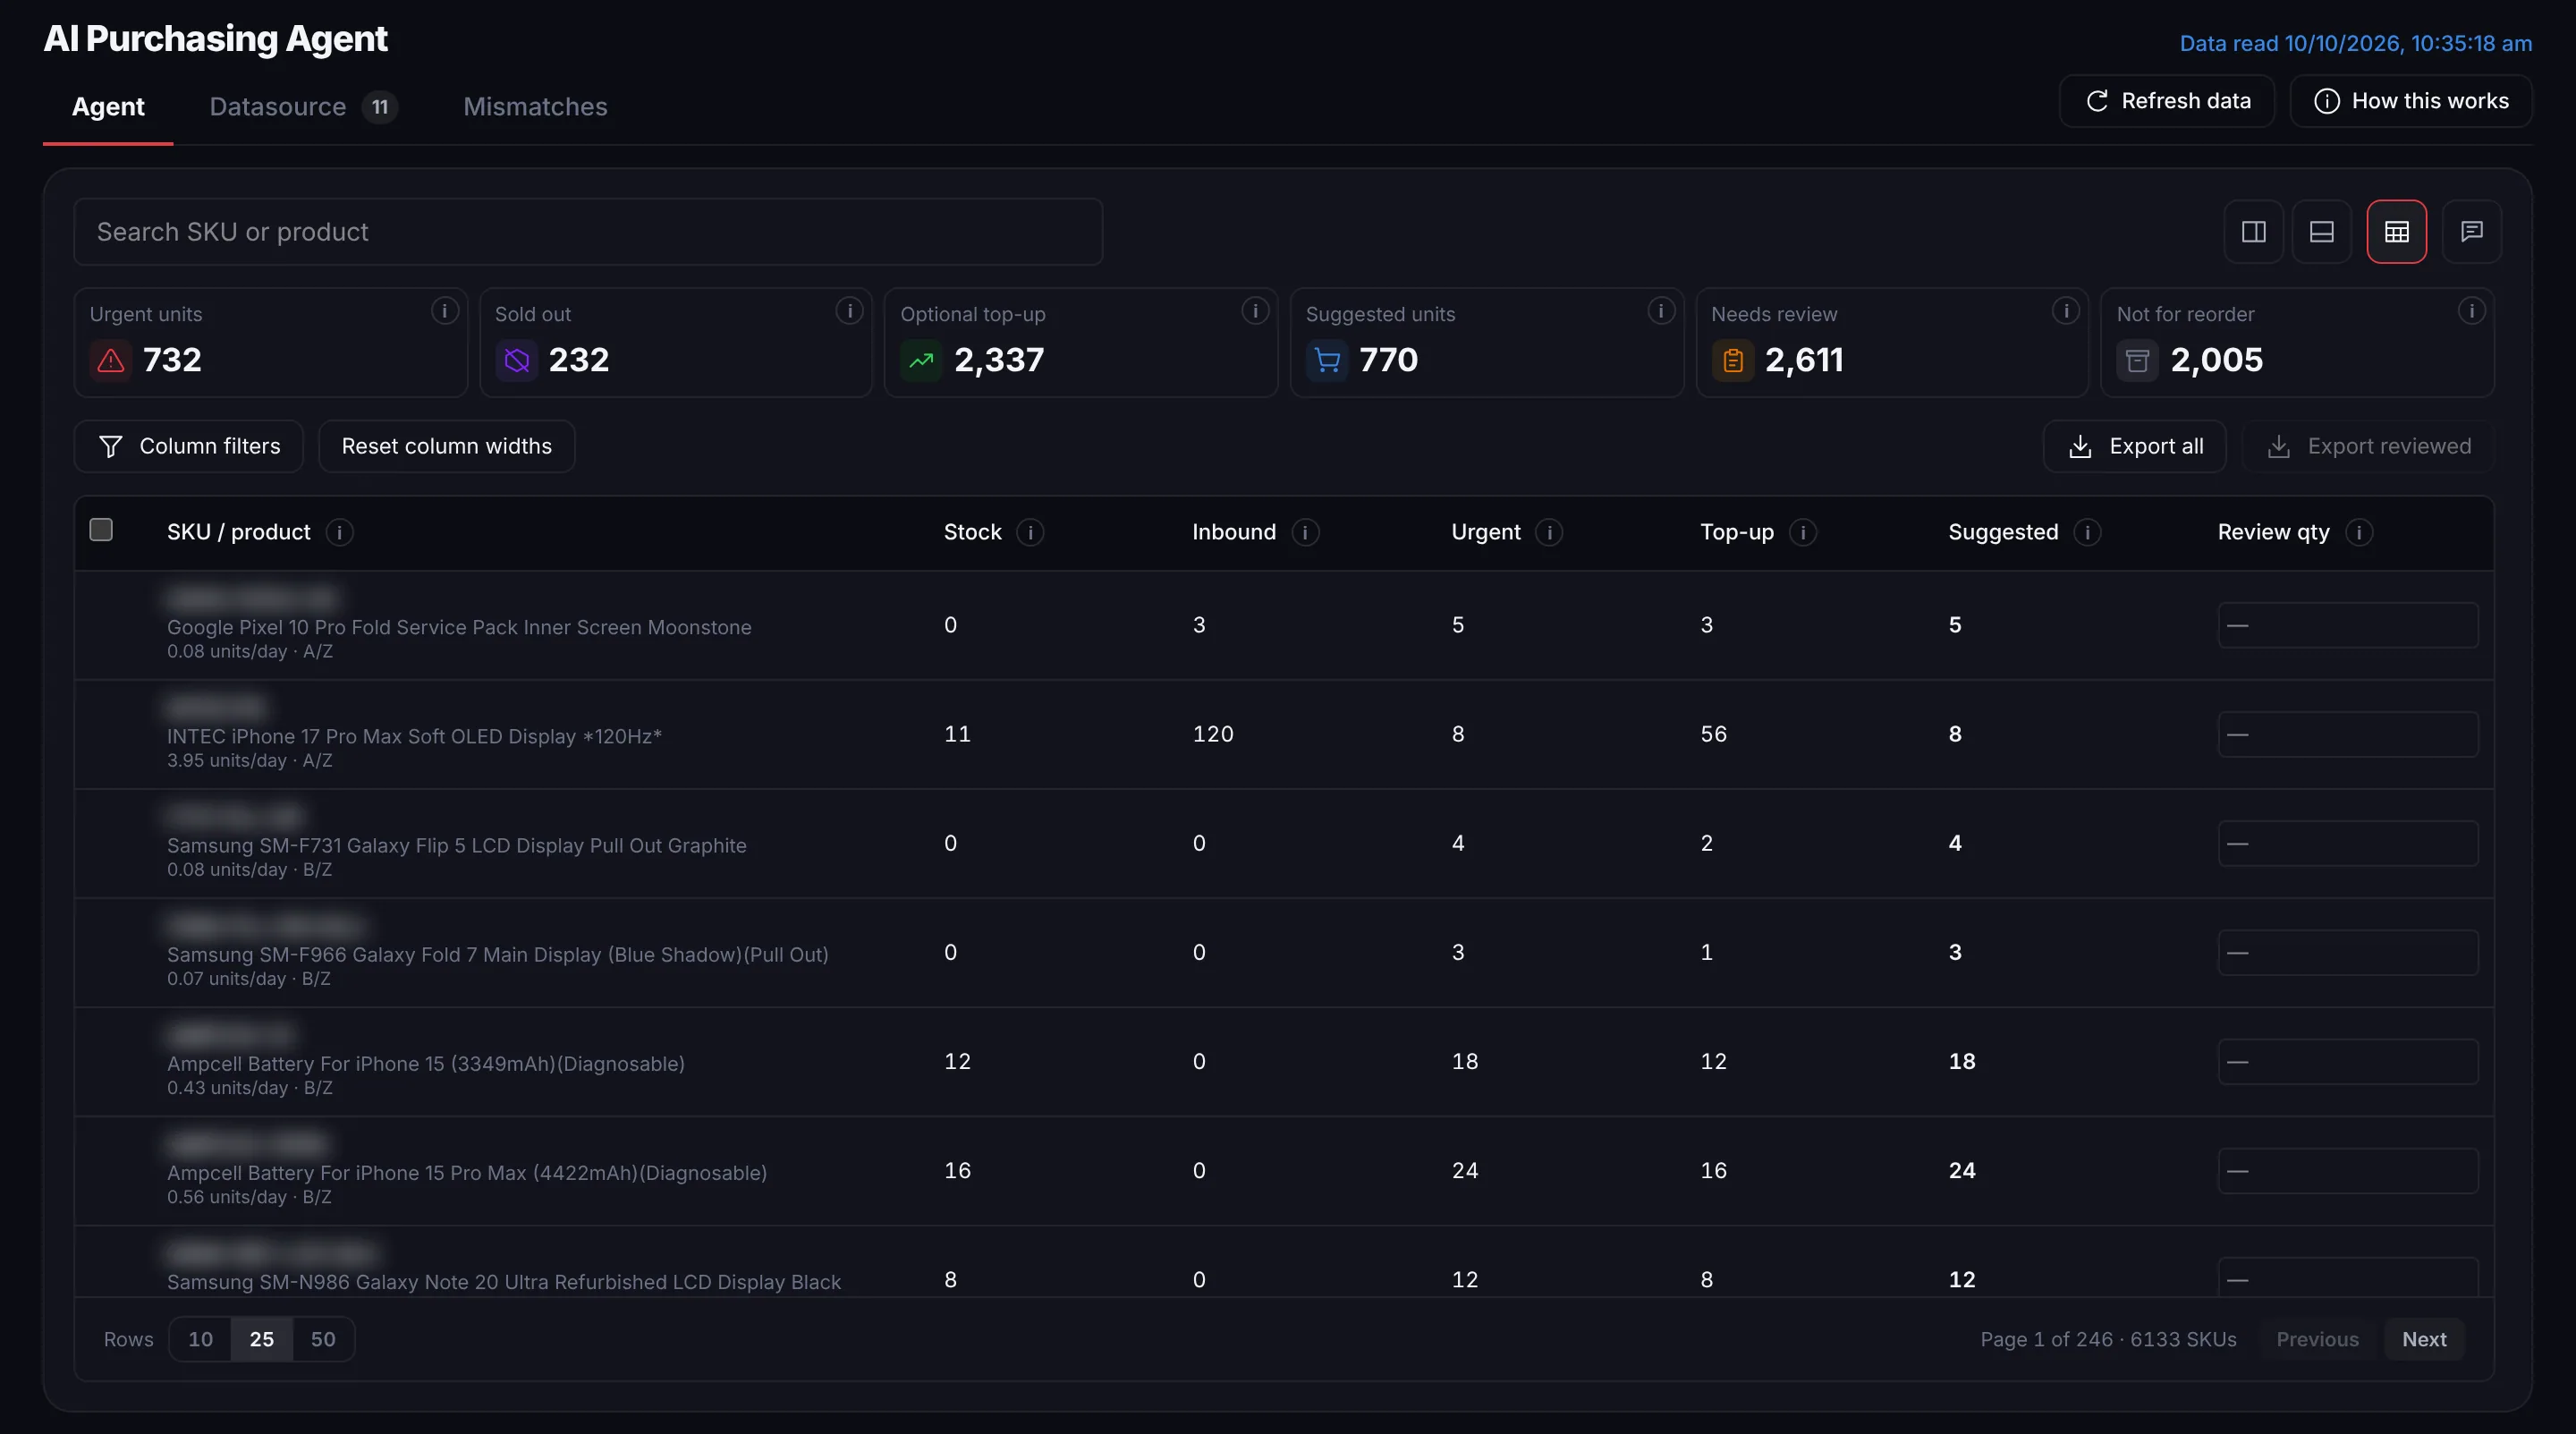Viewport: 2576px width, 1434px height.
Task: Show info for Not for reorder card
Action: [x=2471, y=311]
